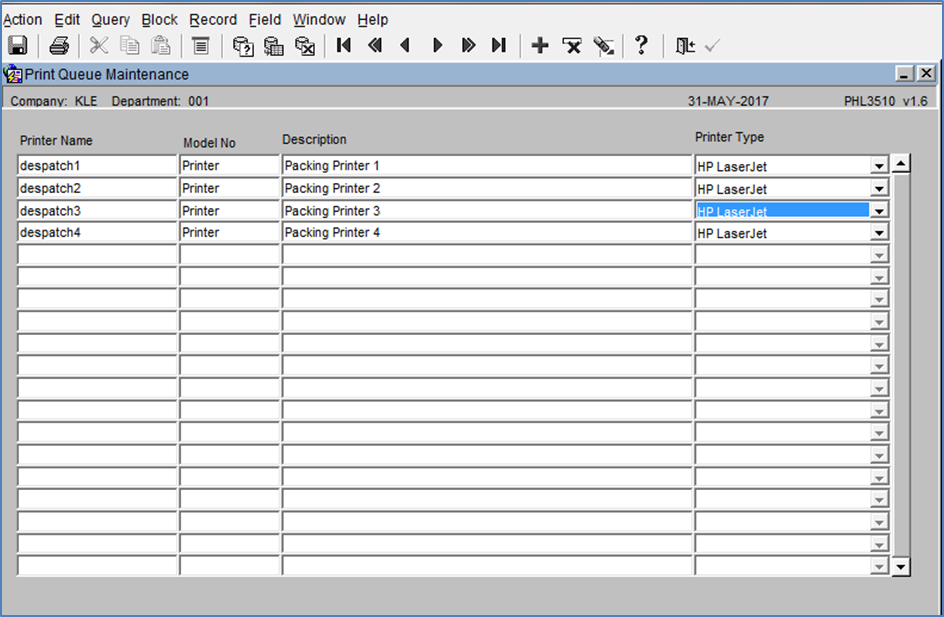Image resolution: width=944 pixels, height=617 pixels.
Task: Insert a new record with plus icon
Action: 540,45
